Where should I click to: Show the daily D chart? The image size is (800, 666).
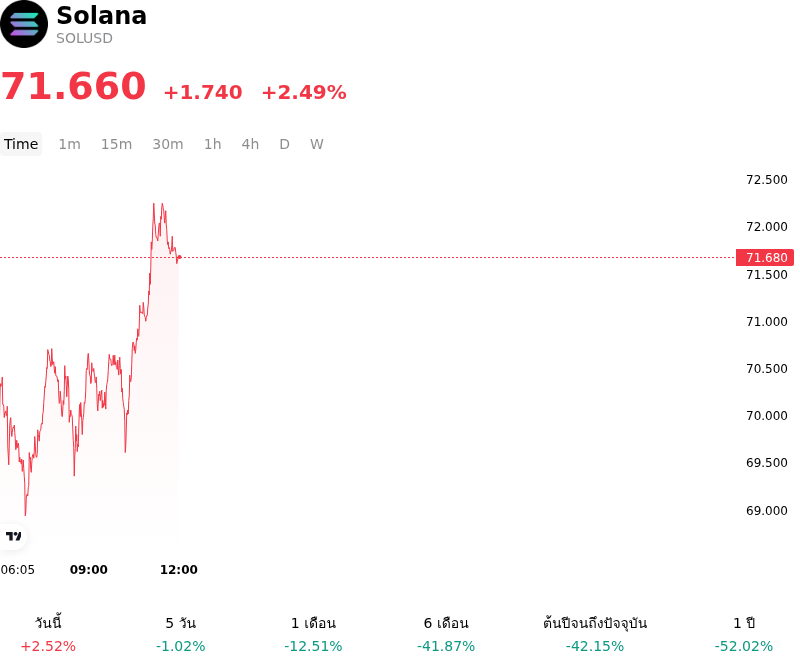tap(284, 144)
